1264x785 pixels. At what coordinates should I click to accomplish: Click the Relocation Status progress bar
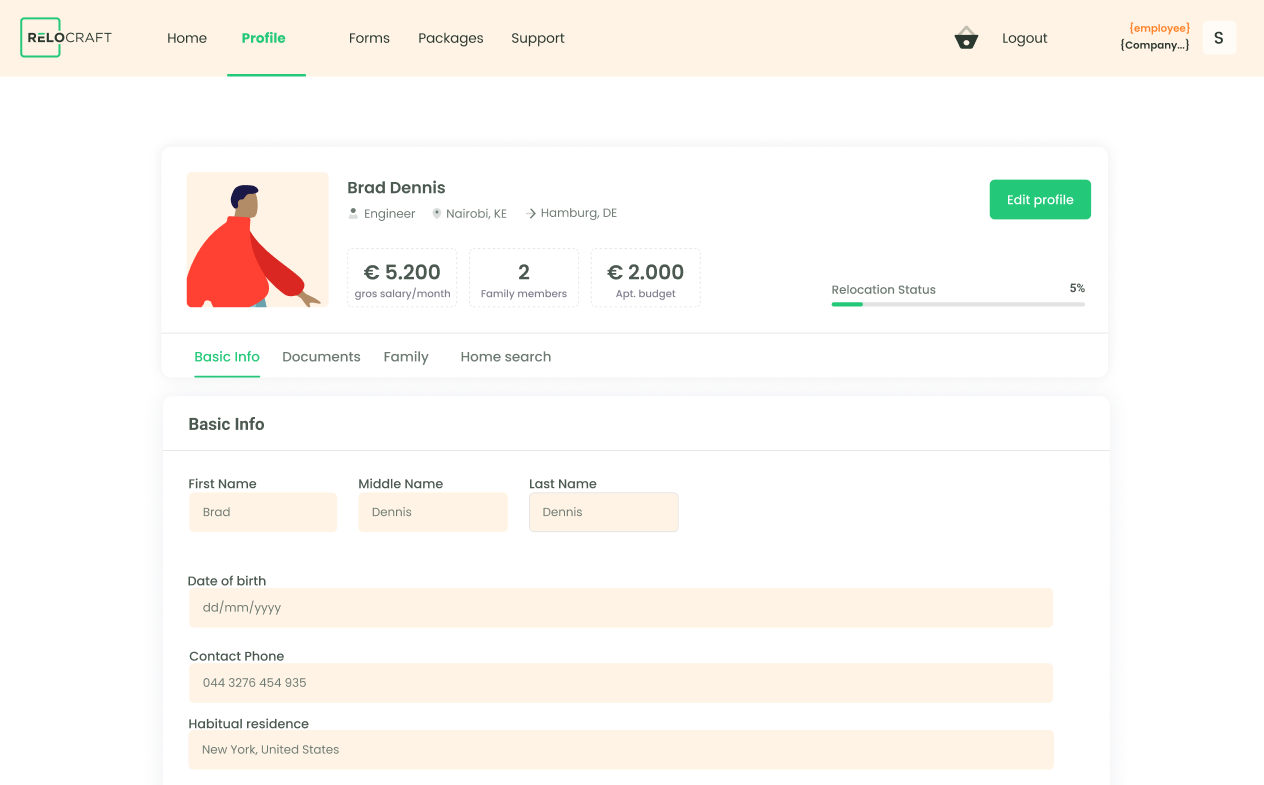[958, 304]
